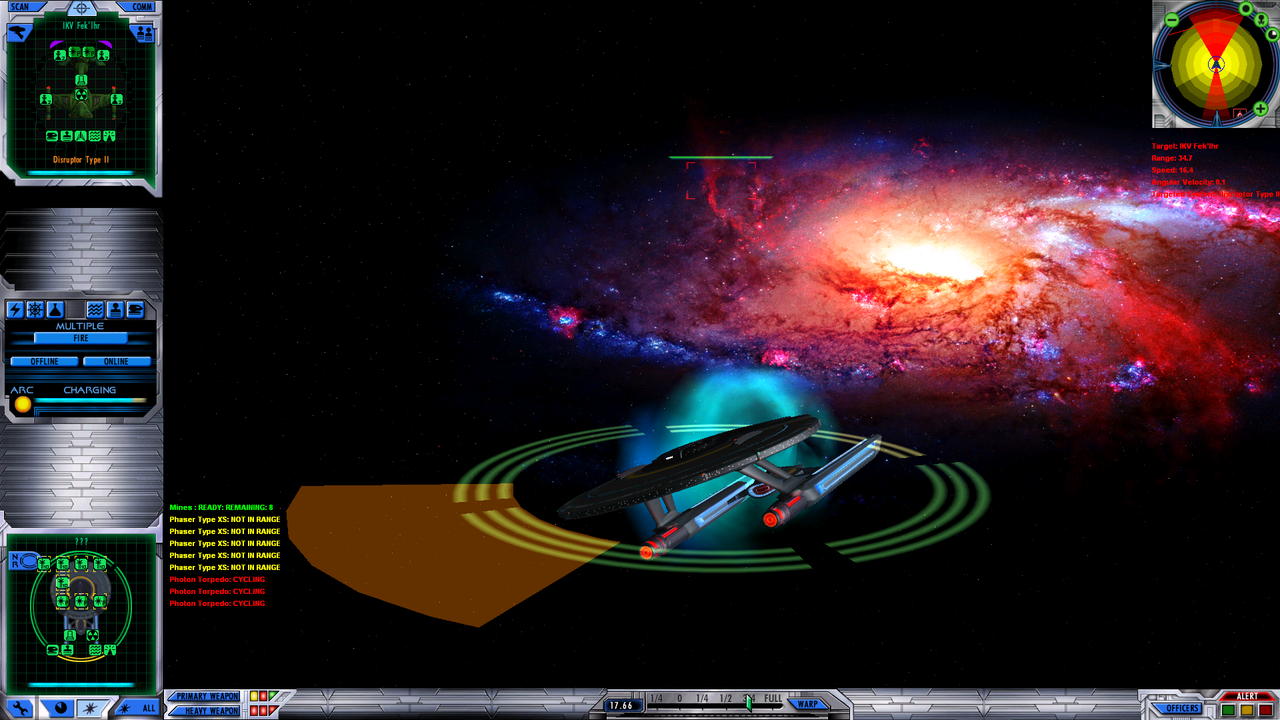Click the center of the tactical radar map
Image resolution: width=1280 pixels, height=720 pixels.
(x=1216, y=64)
